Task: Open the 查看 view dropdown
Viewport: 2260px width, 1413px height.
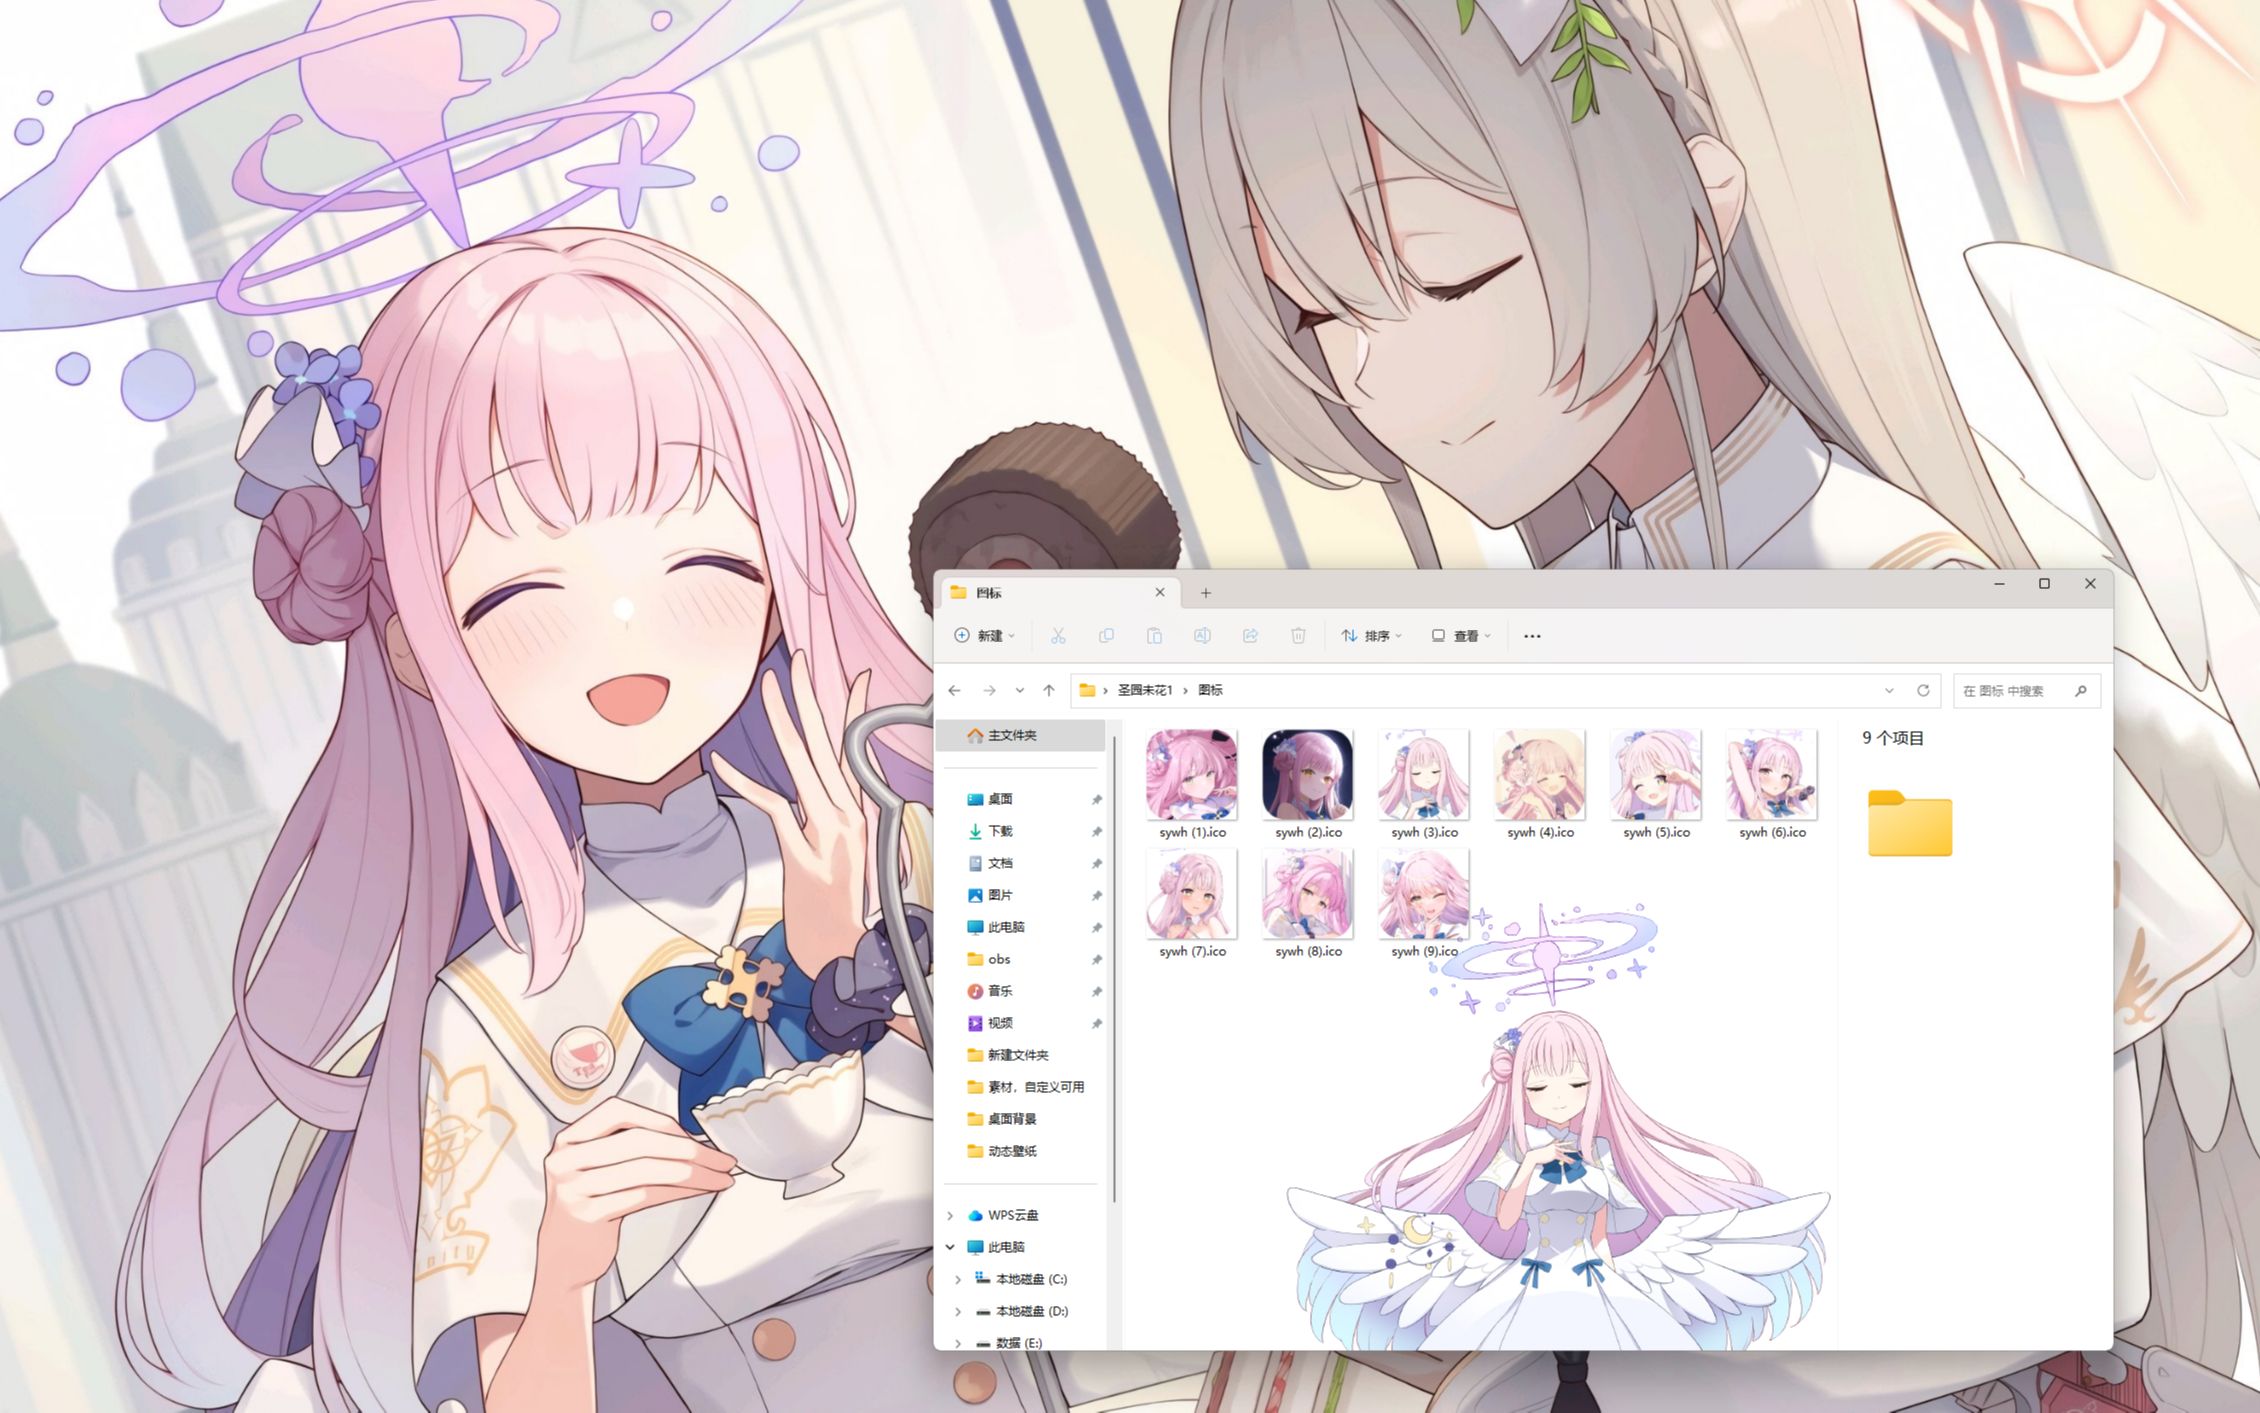Action: (x=1461, y=636)
